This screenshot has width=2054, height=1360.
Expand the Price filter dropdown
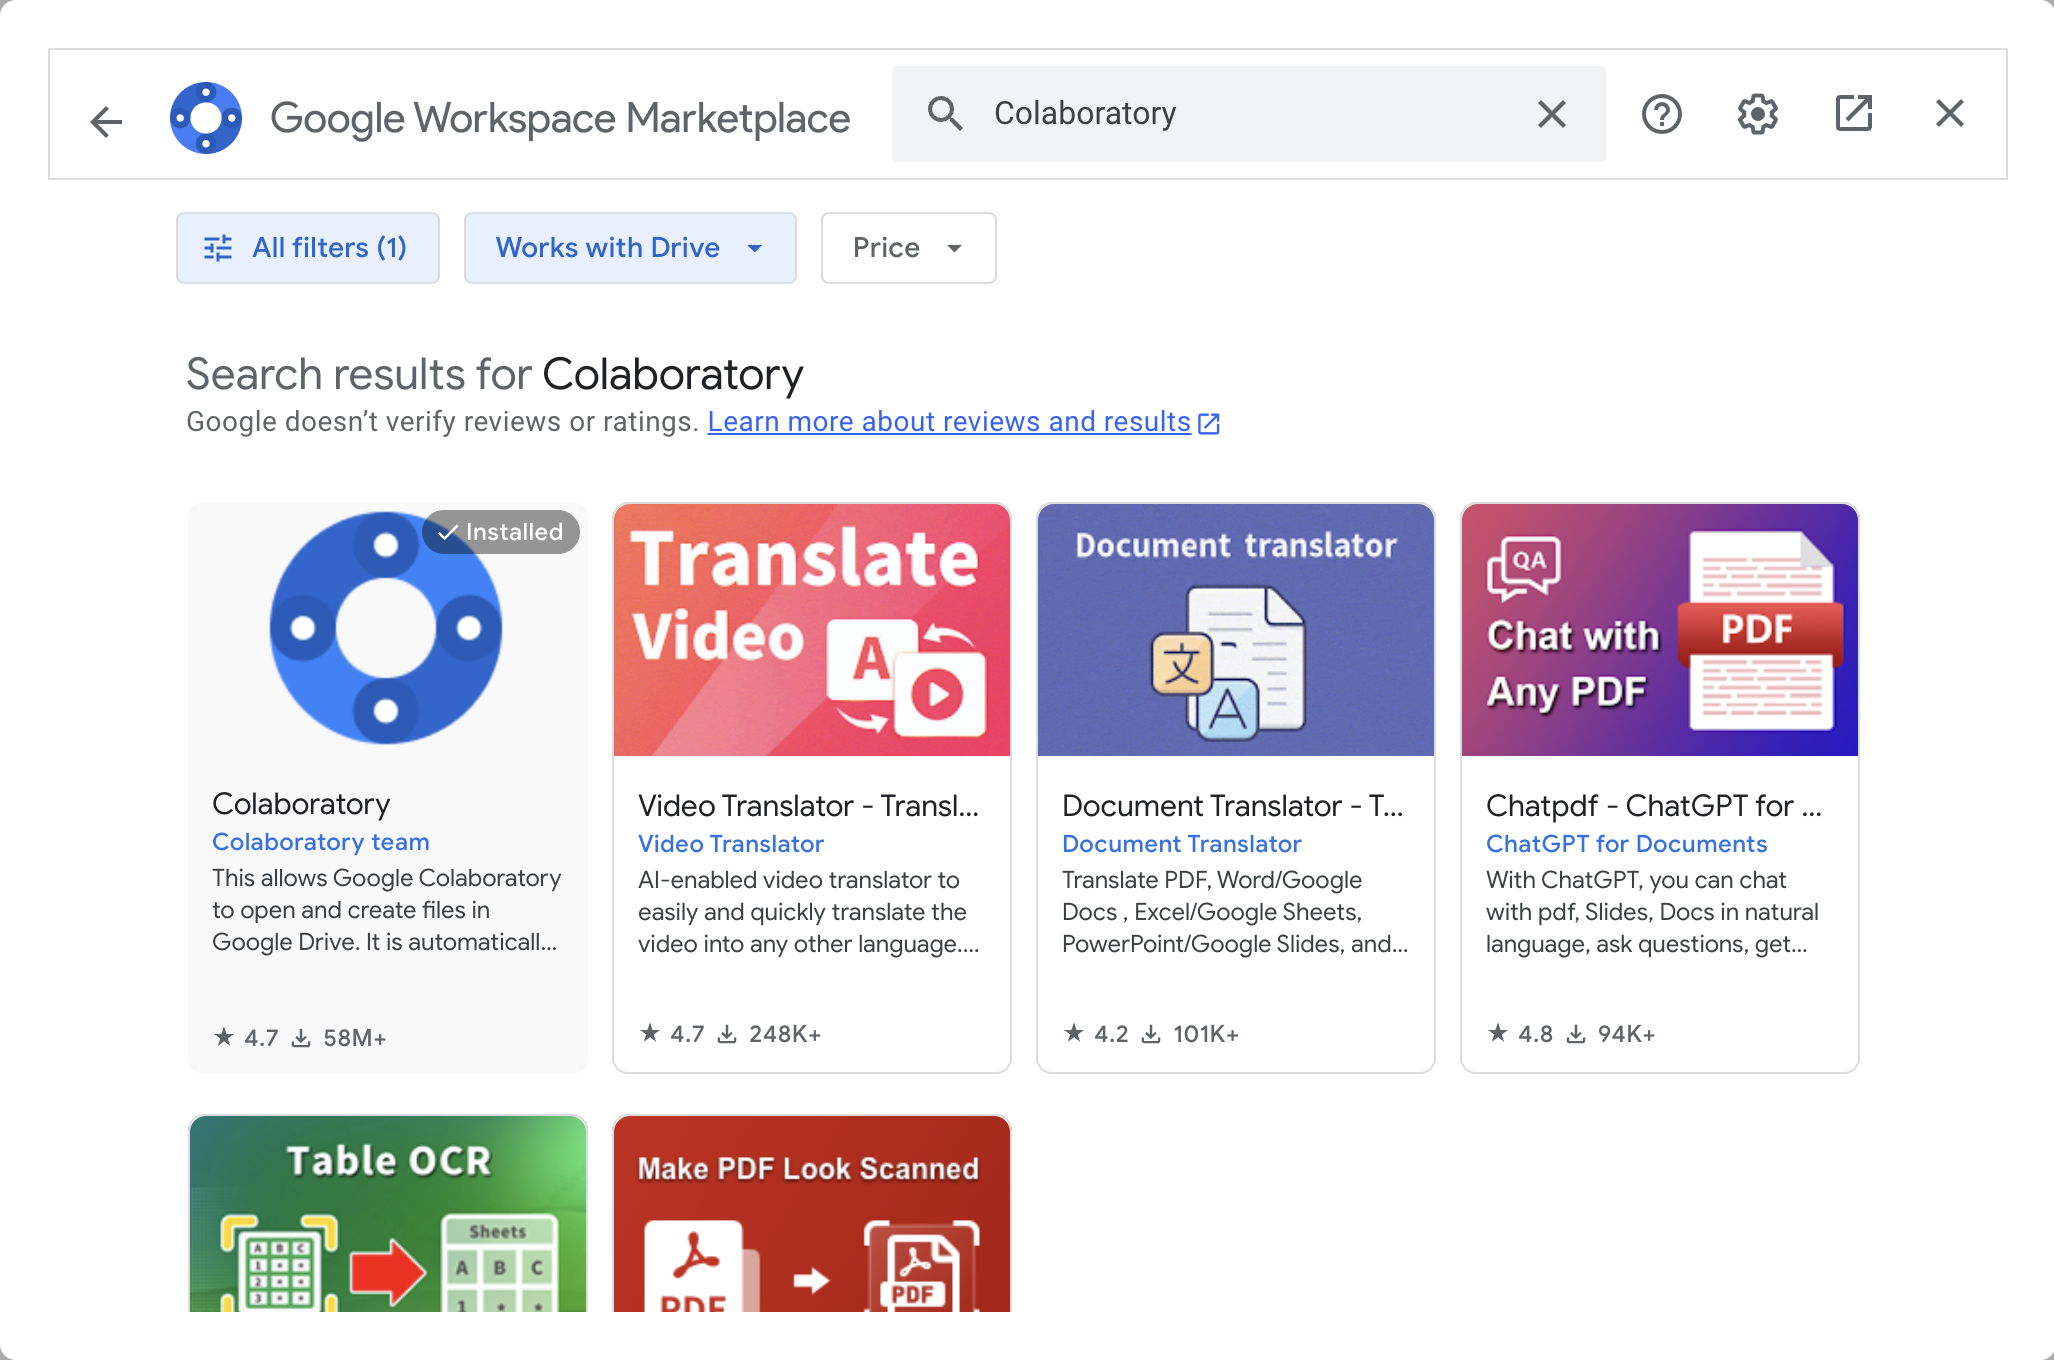(x=908, y=248)
